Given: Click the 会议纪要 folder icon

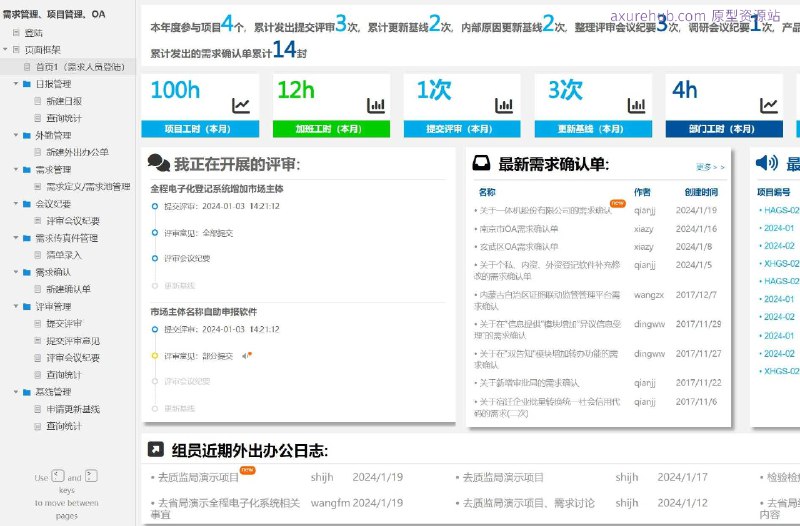Looking at the screenshot, I should click(27, 204).
